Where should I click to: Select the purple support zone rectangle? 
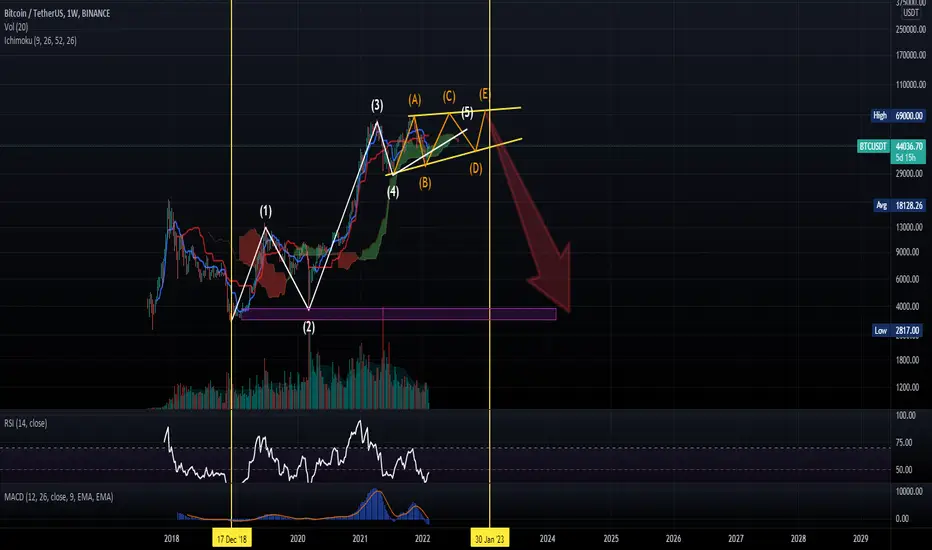[x=399, y=314]
